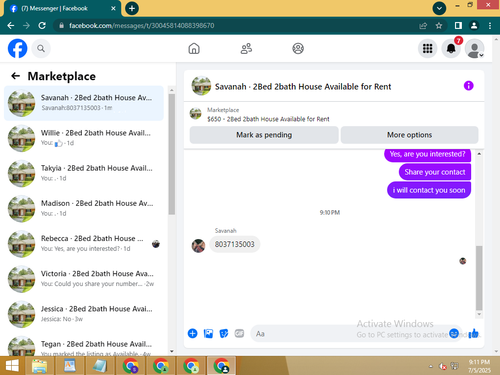Click Savanah's avatar beside her message
500x375 pixels.
[x=198, y=246]
